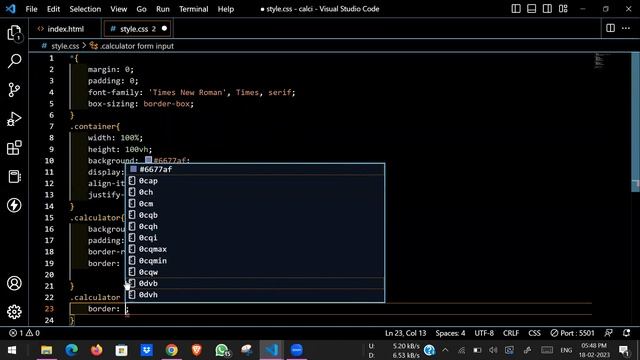This screenshot has height=360, width=640.
Task: Click .calculator form input breadcrumb
Action: click(137, 46)
